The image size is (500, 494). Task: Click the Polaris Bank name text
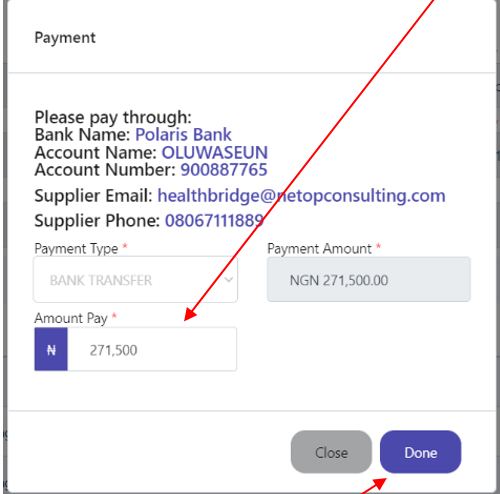pyautogui.click(x=183, y=135)
